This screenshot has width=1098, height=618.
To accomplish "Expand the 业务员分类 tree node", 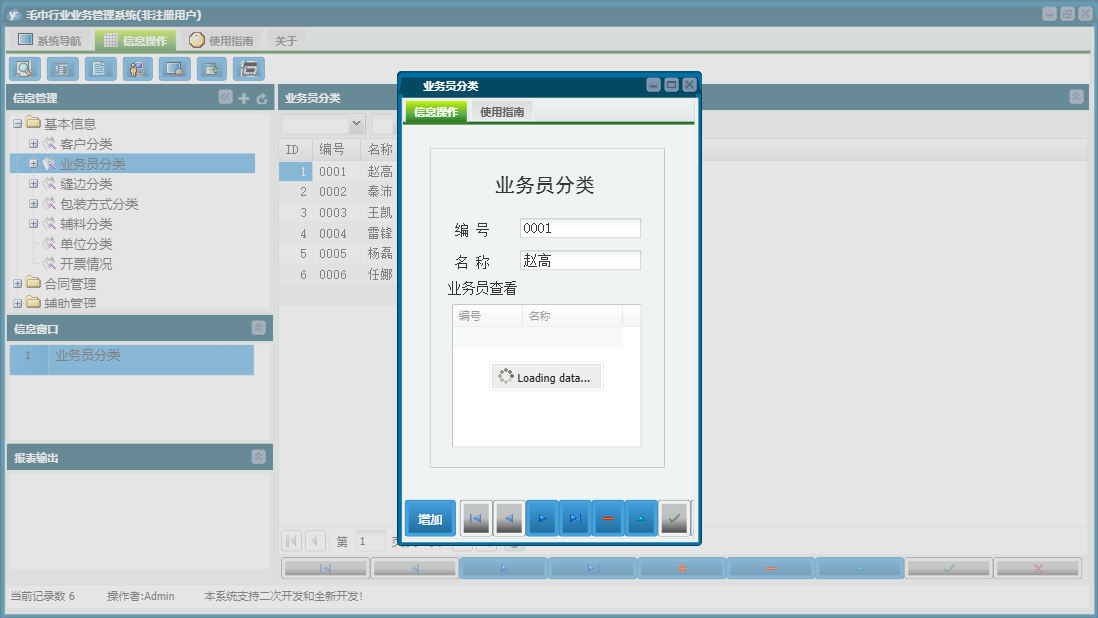I will (x=33, y=164).
